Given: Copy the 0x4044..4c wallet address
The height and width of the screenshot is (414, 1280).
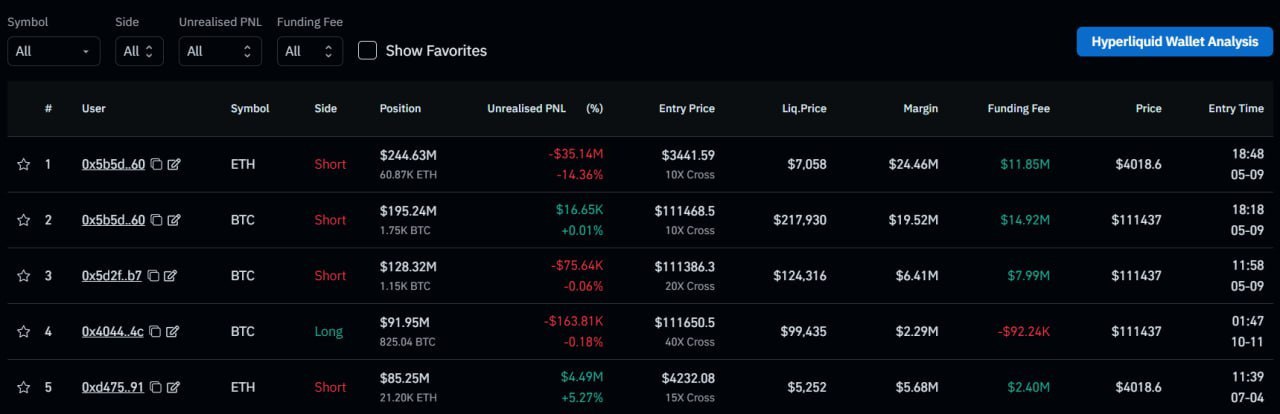Looking at the screenshot, I should [155, 331].
